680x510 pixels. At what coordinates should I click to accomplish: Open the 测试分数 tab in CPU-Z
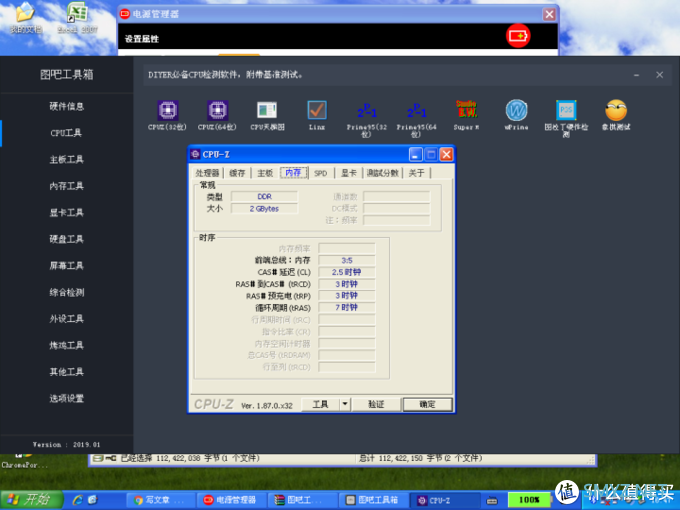[x=382, y=173]
